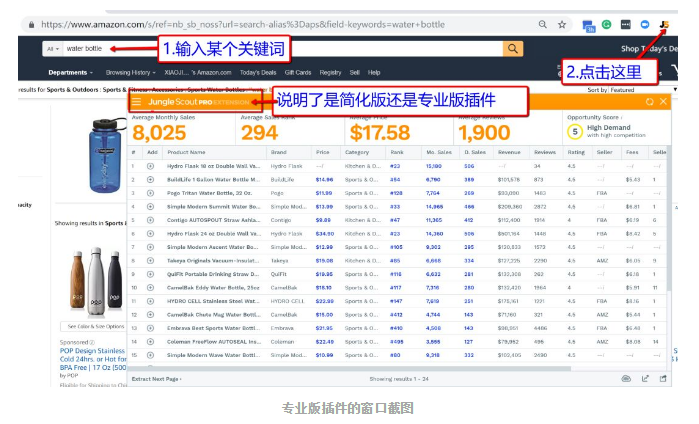Open Help in Amazon nav
The width and height of the screenshot is (699, 424).
point(374,72)
